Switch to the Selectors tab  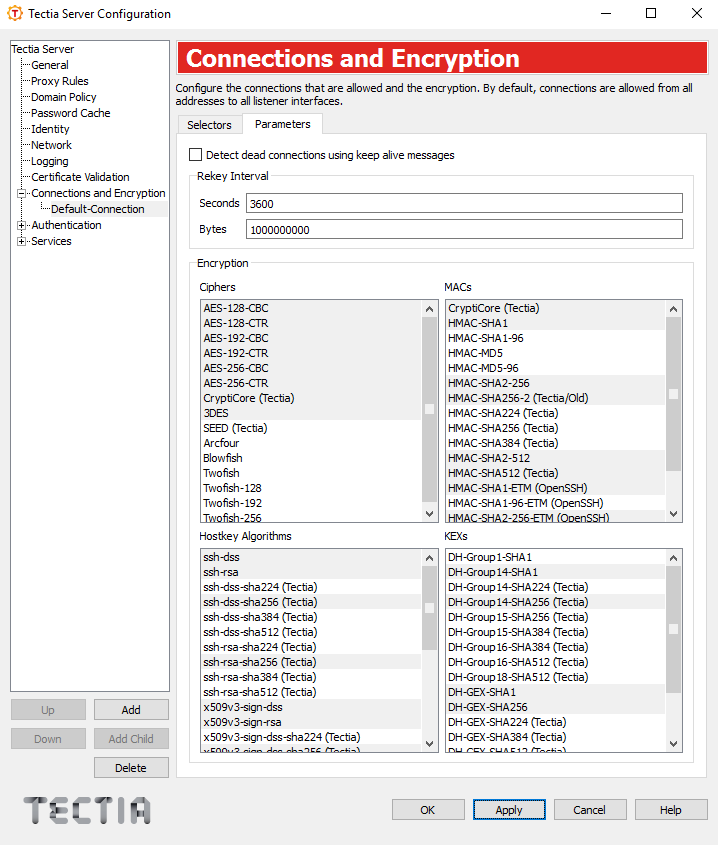click(x=209, y=125)
